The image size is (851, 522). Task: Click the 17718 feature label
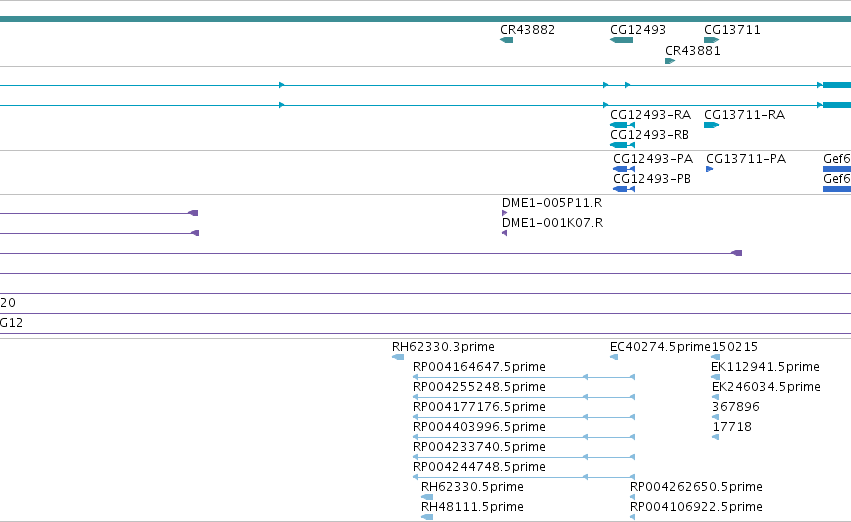coord(732,426)
